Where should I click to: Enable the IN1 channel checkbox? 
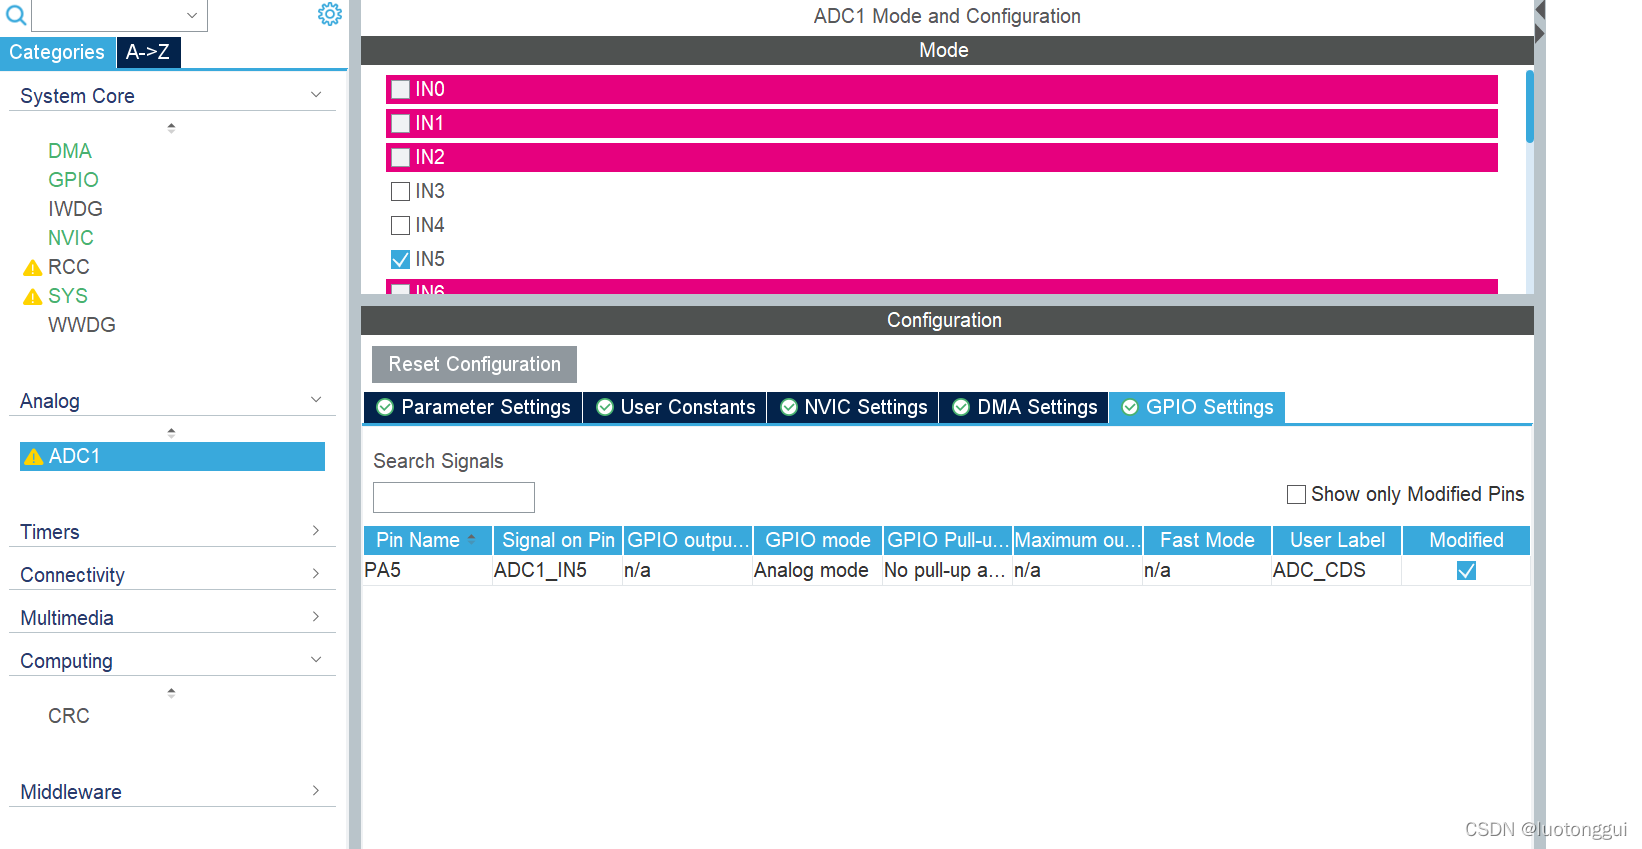pos(400,124)
